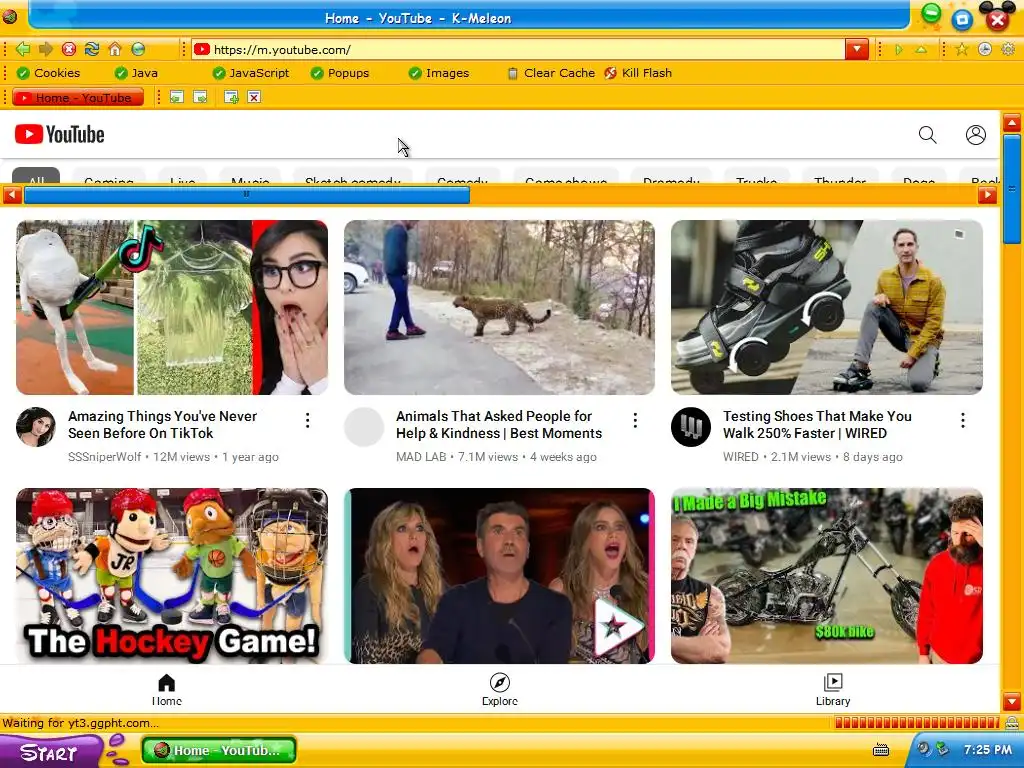Click the vertical scrollbar blue thumb
Image resolution: width=1024 pixels, height=768 pixels.
[x=1012, y=189]
